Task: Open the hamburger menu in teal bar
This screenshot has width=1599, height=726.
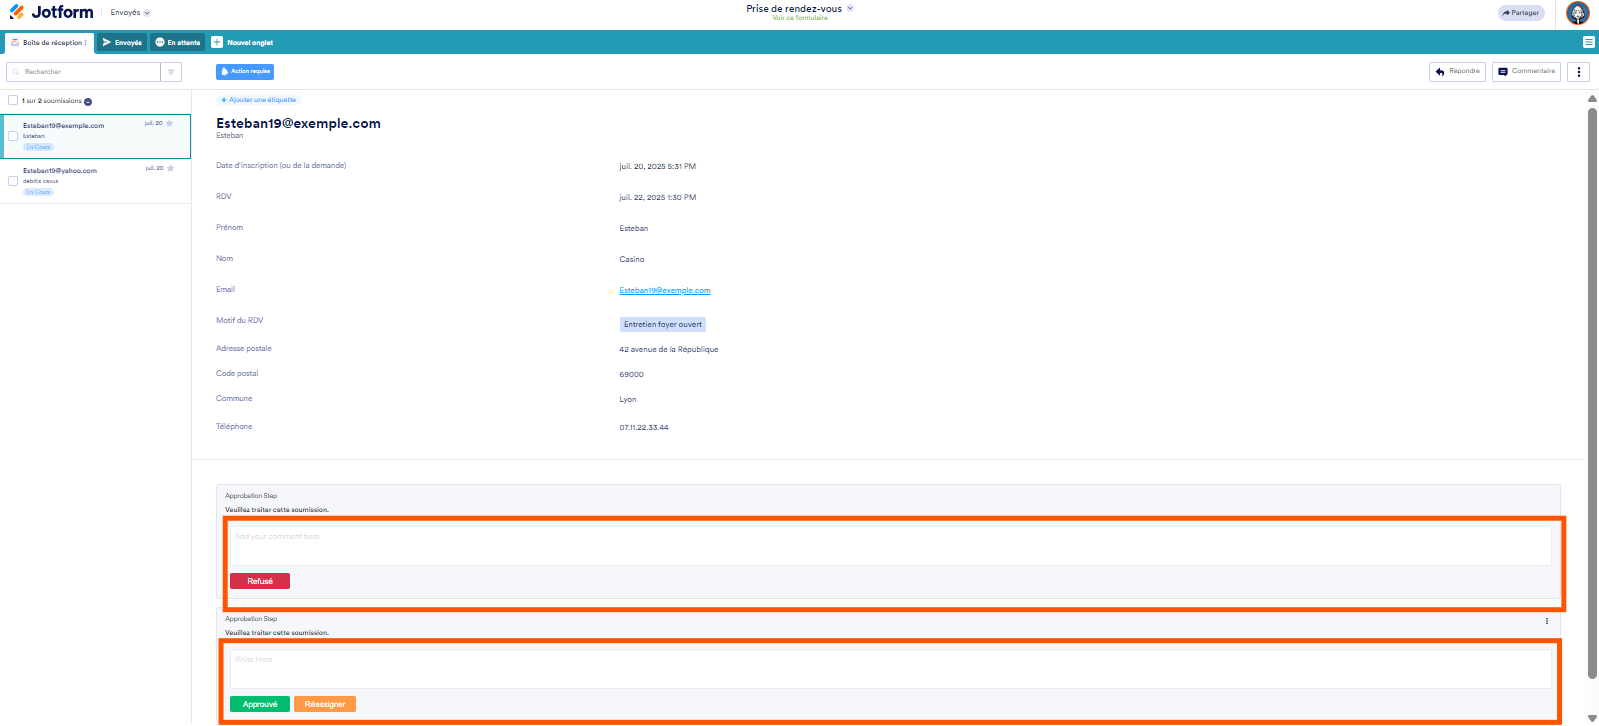Action: [1588, 42]
